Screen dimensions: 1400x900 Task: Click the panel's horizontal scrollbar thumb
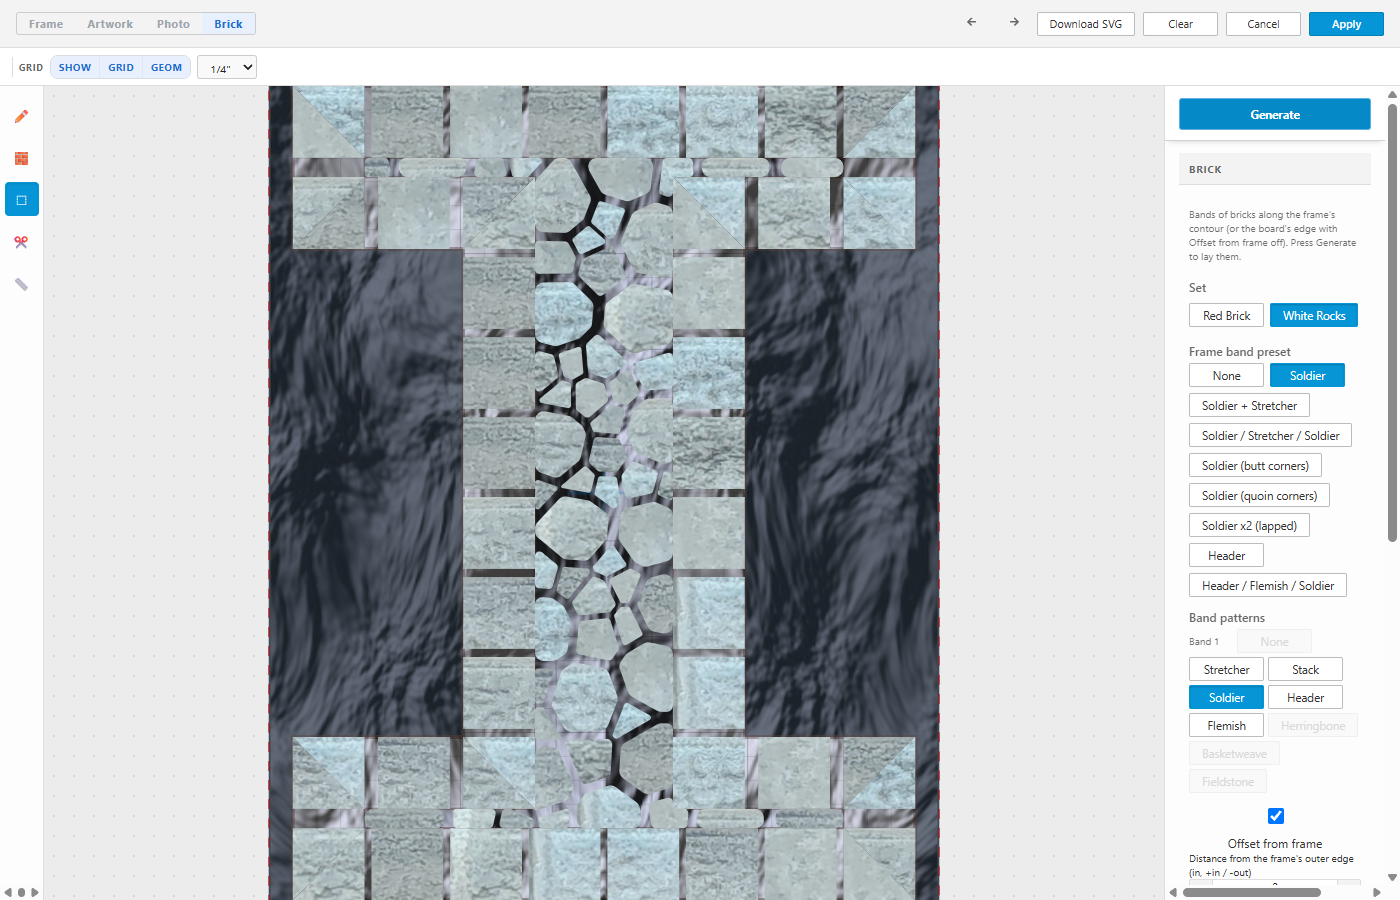tap(1251, 892)
